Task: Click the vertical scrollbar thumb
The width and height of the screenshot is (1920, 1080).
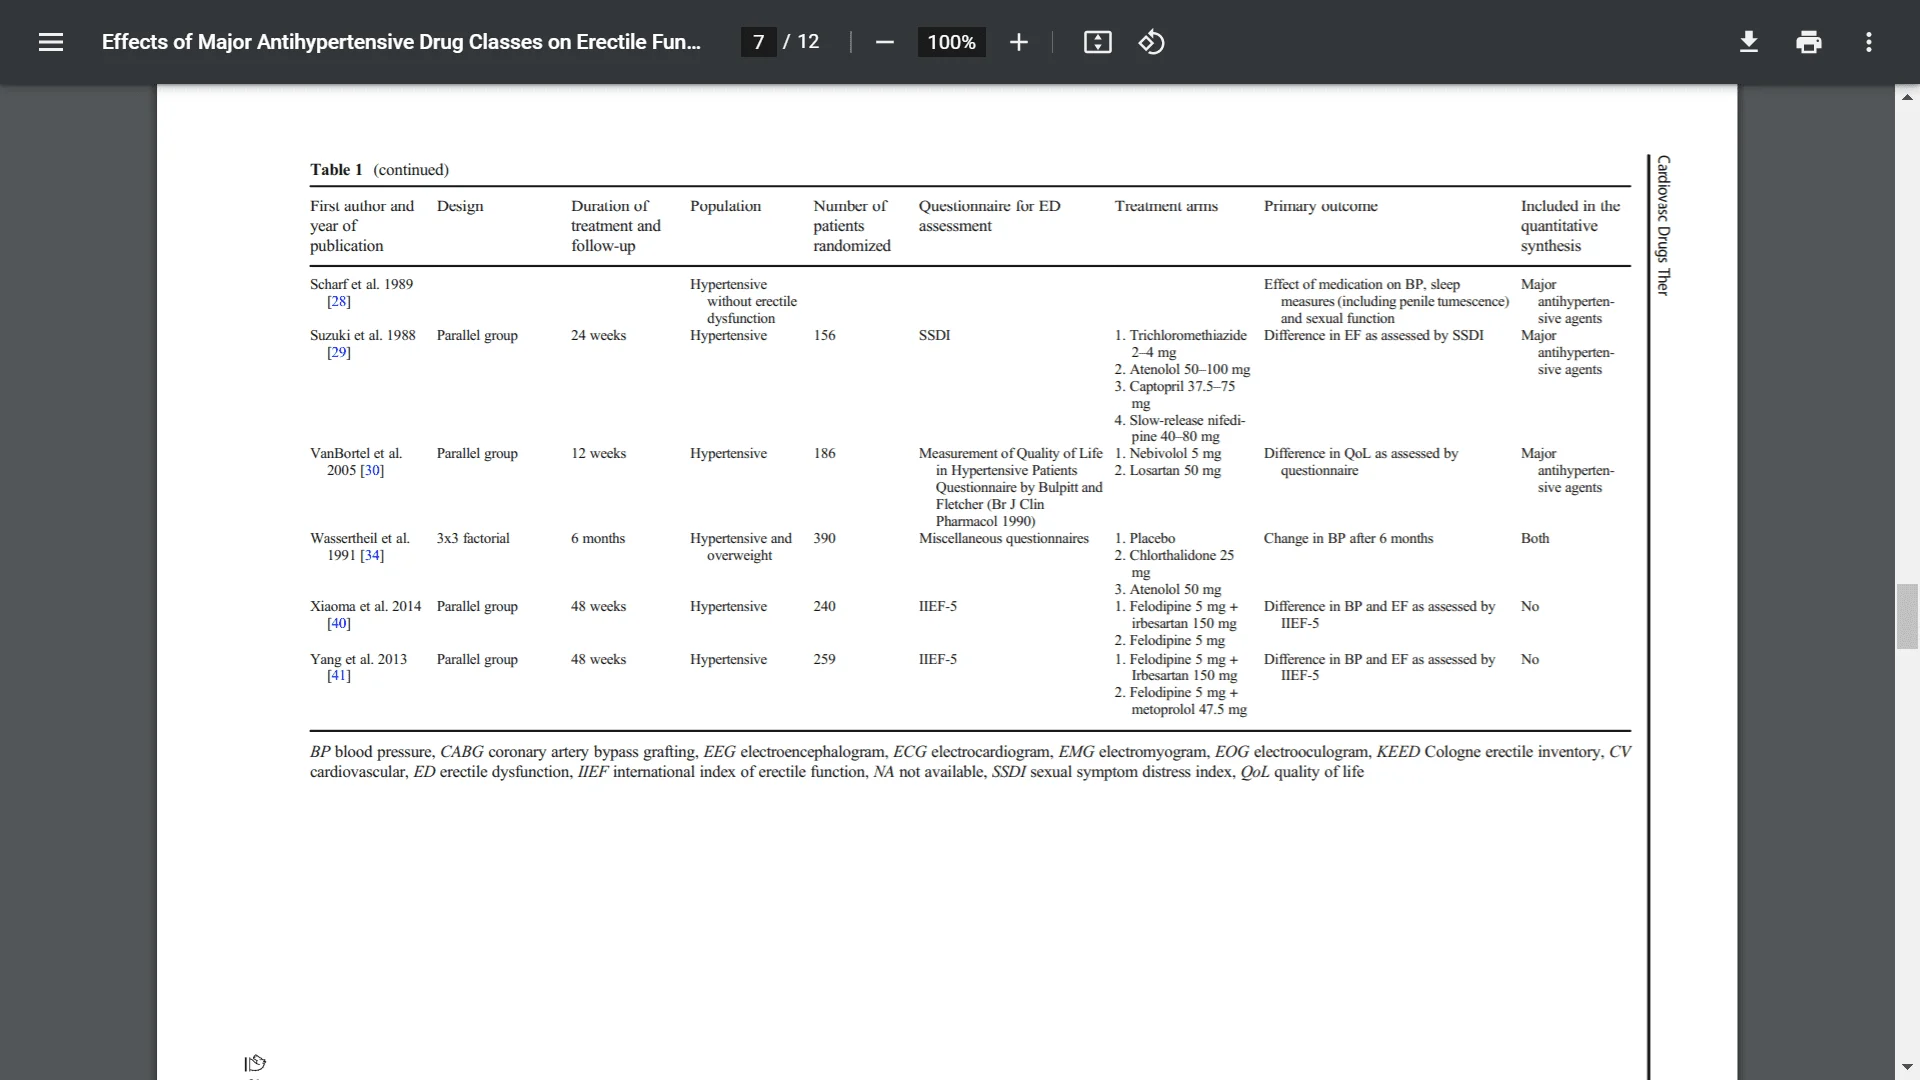Action: (x=1907, y=616)
